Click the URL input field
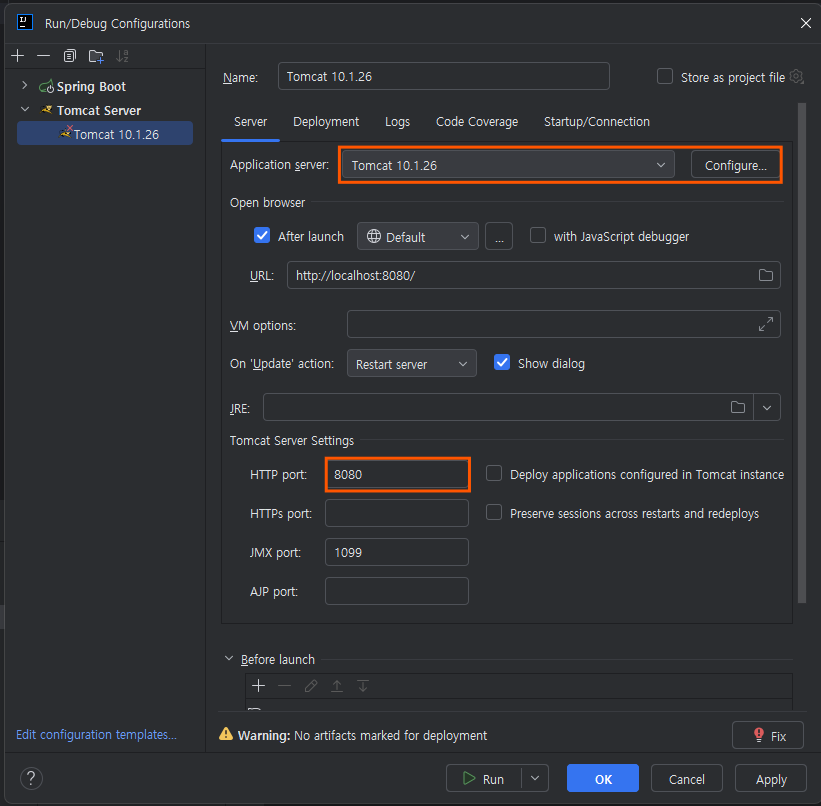 (x=534, y=275)
